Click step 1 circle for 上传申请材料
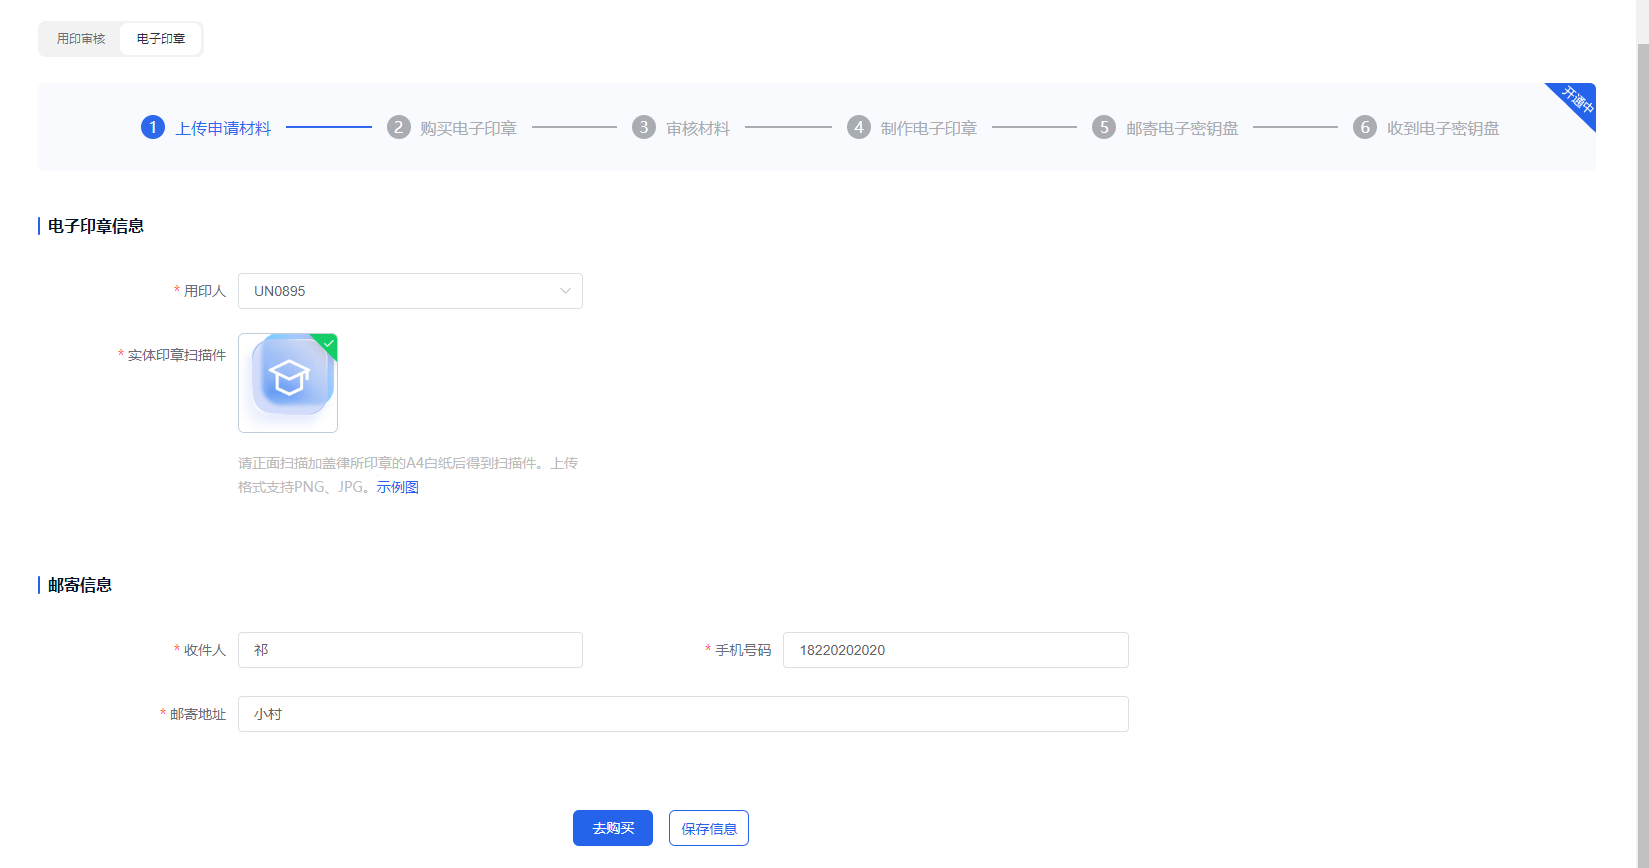The width and height of the screenshot is (1649, 868). 153,127
